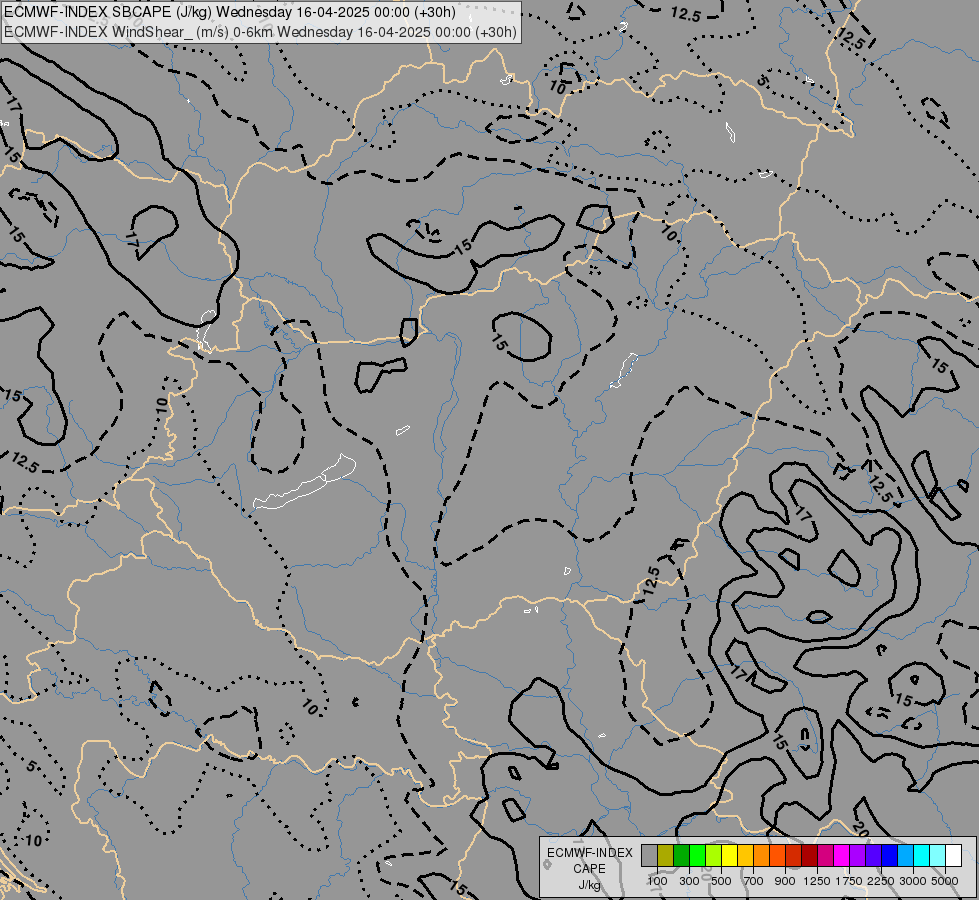Click the 2250 value on legend scale
The width and height of the screenshot is (979, 900).
[x=881, y=881]
